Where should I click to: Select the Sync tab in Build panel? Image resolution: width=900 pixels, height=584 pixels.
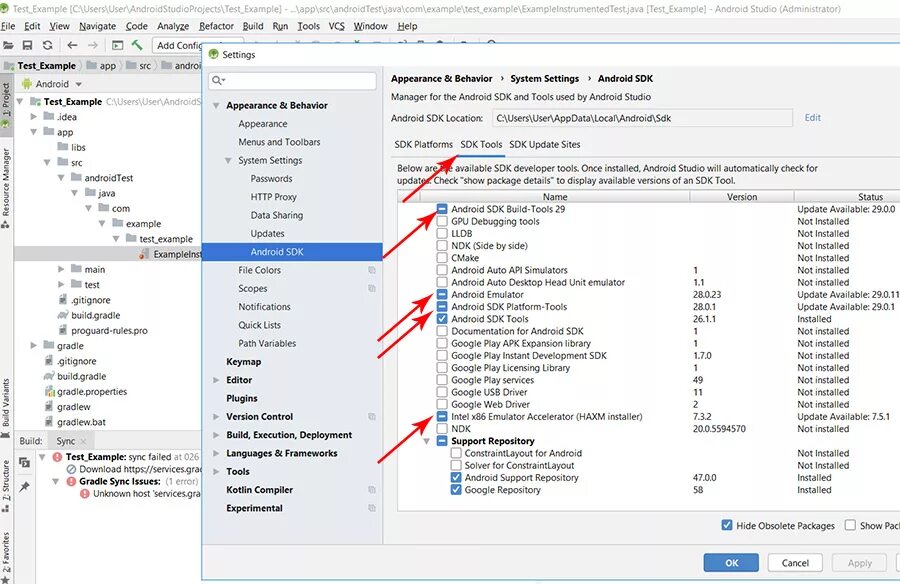65,441
